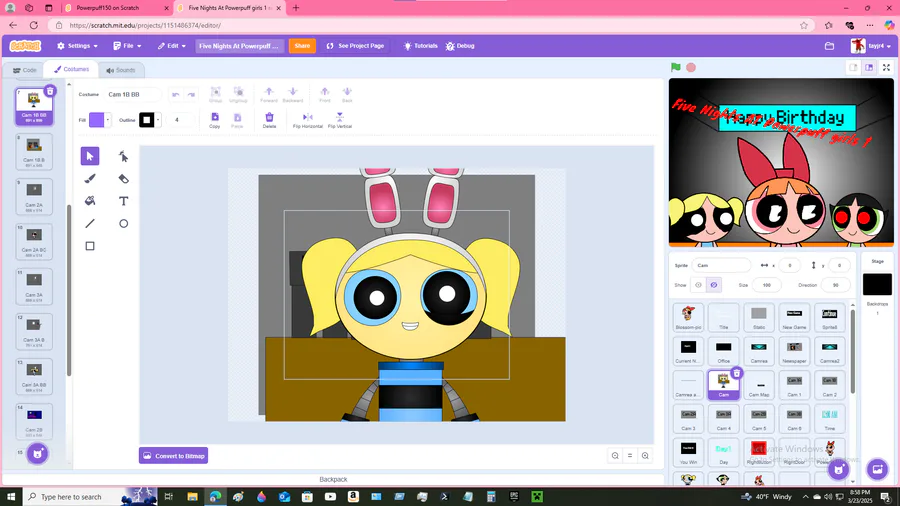Bring selection to Front
The height and width of the screenshot is (506, 900).
tap(325, 95)
